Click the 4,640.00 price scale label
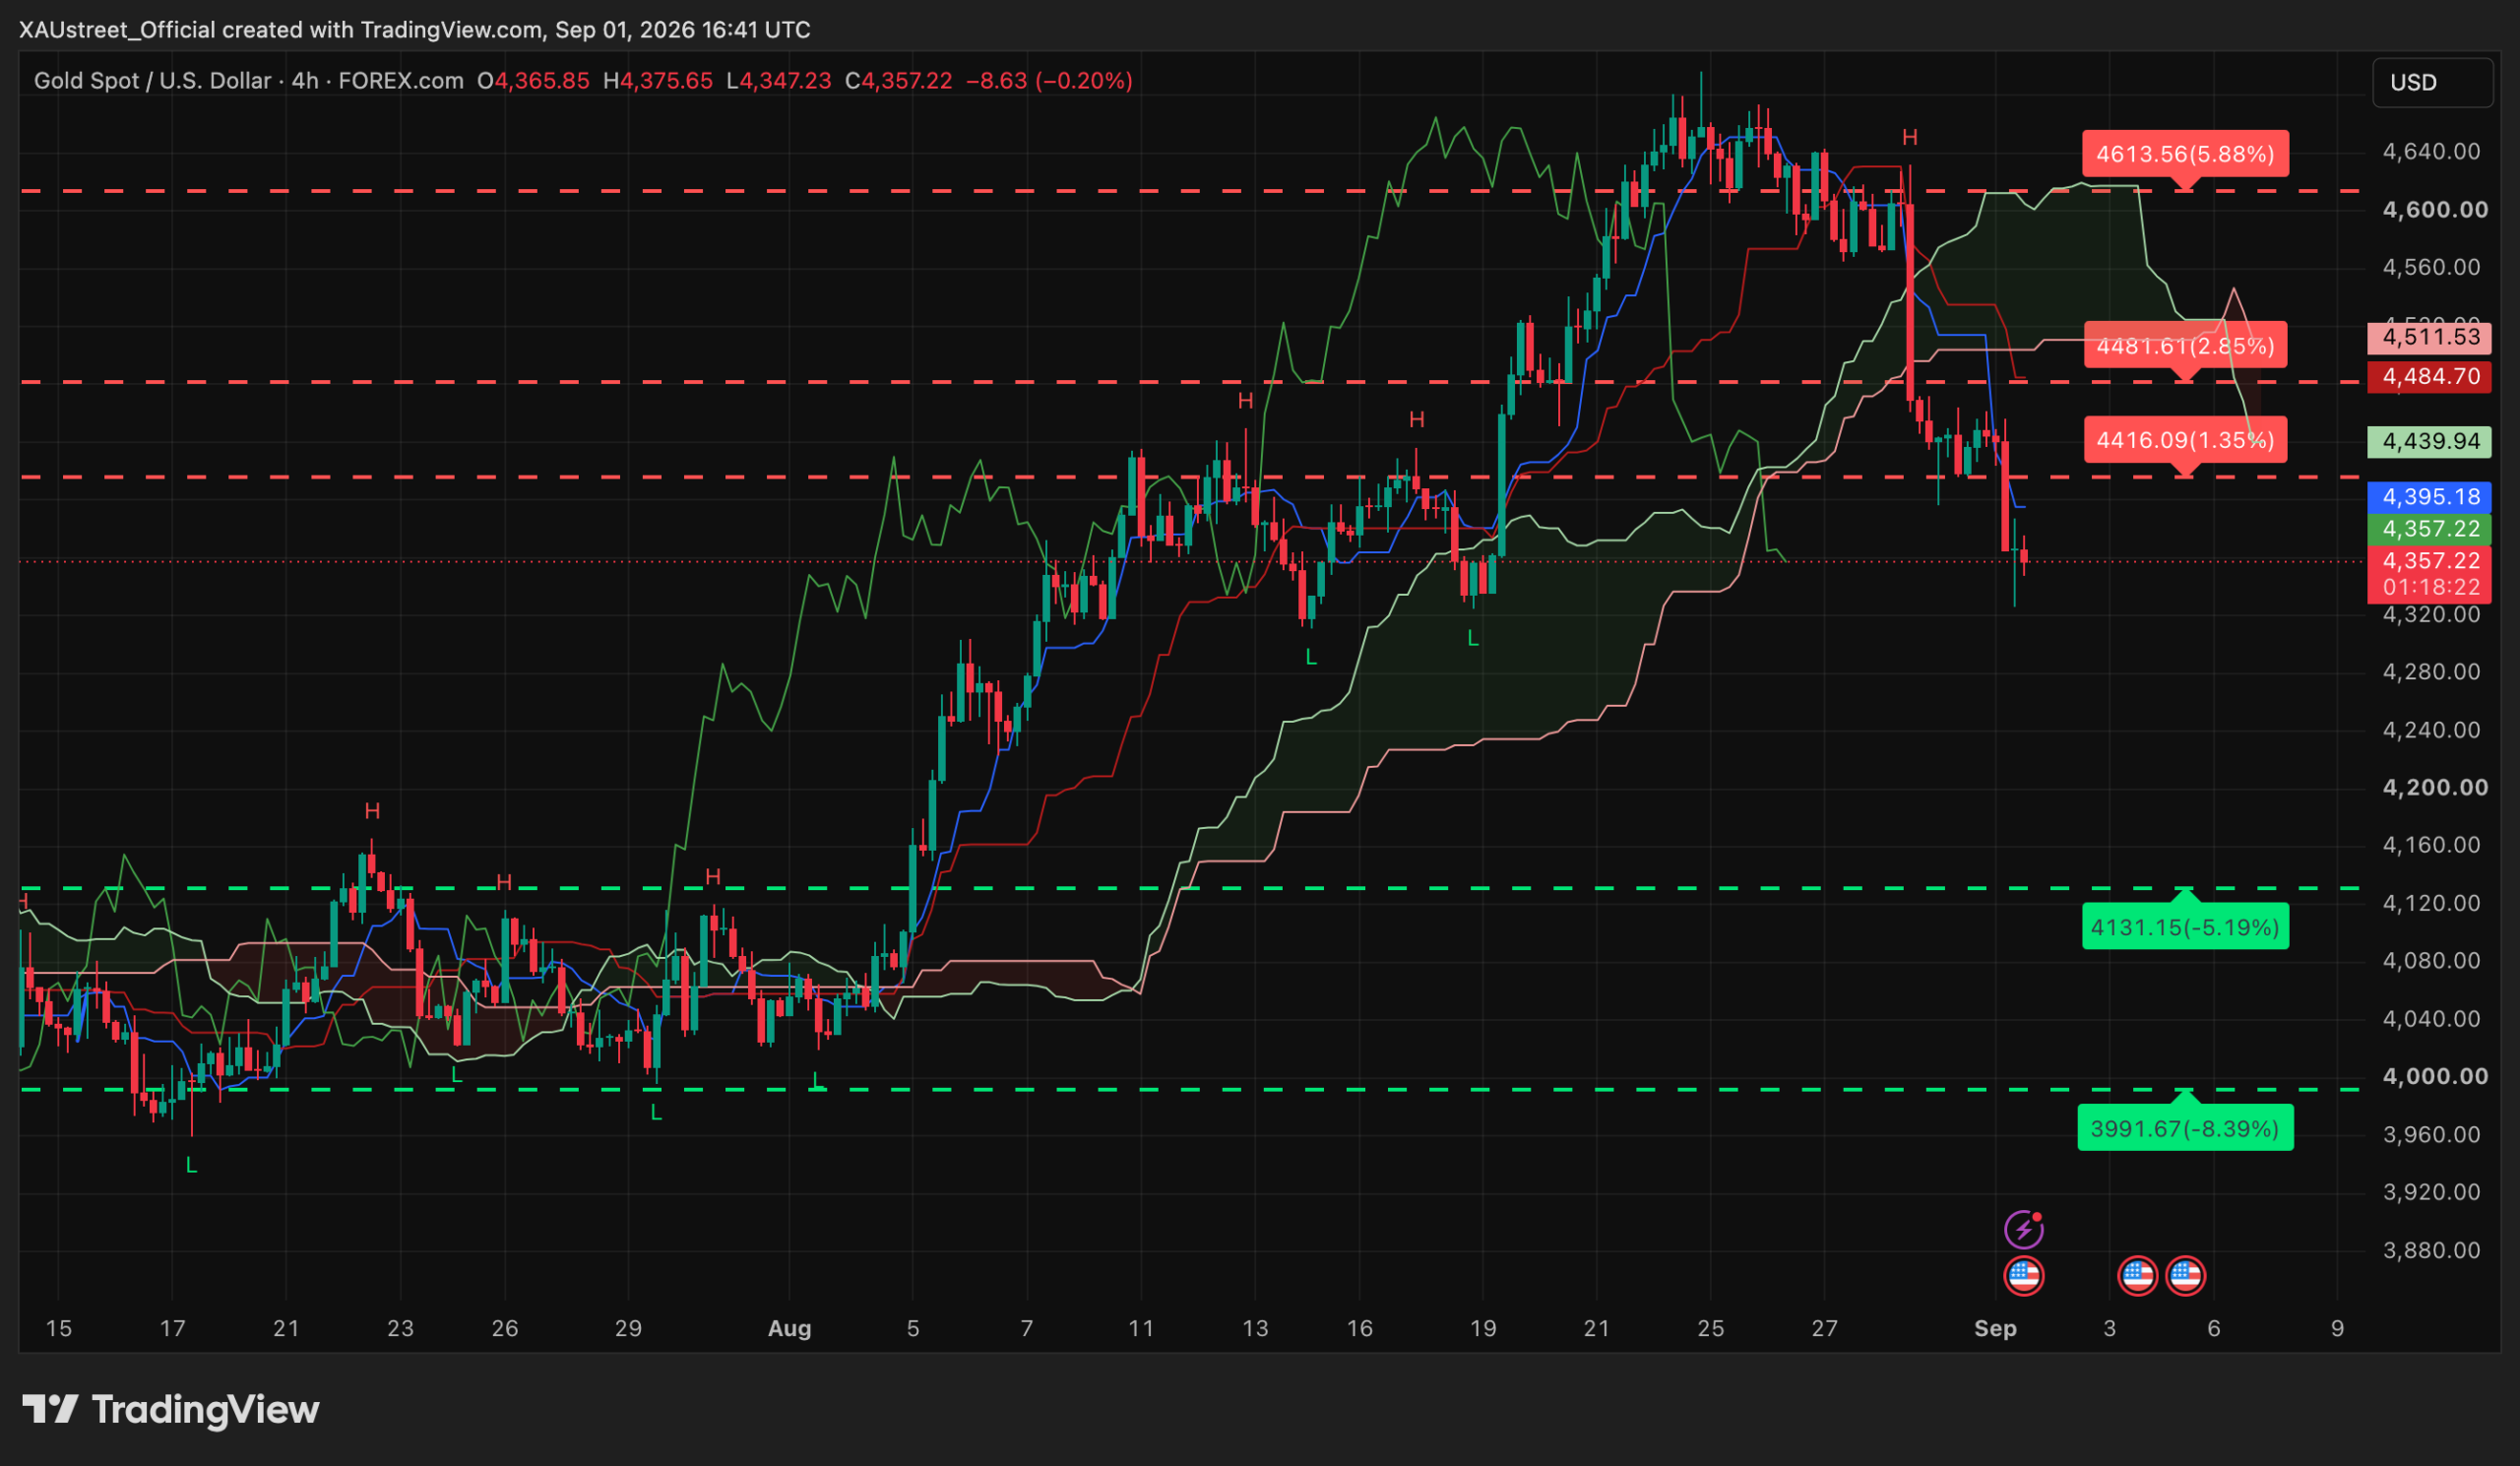Viewport: 2520px width, 1466px height. click(x=2431, y=152)
